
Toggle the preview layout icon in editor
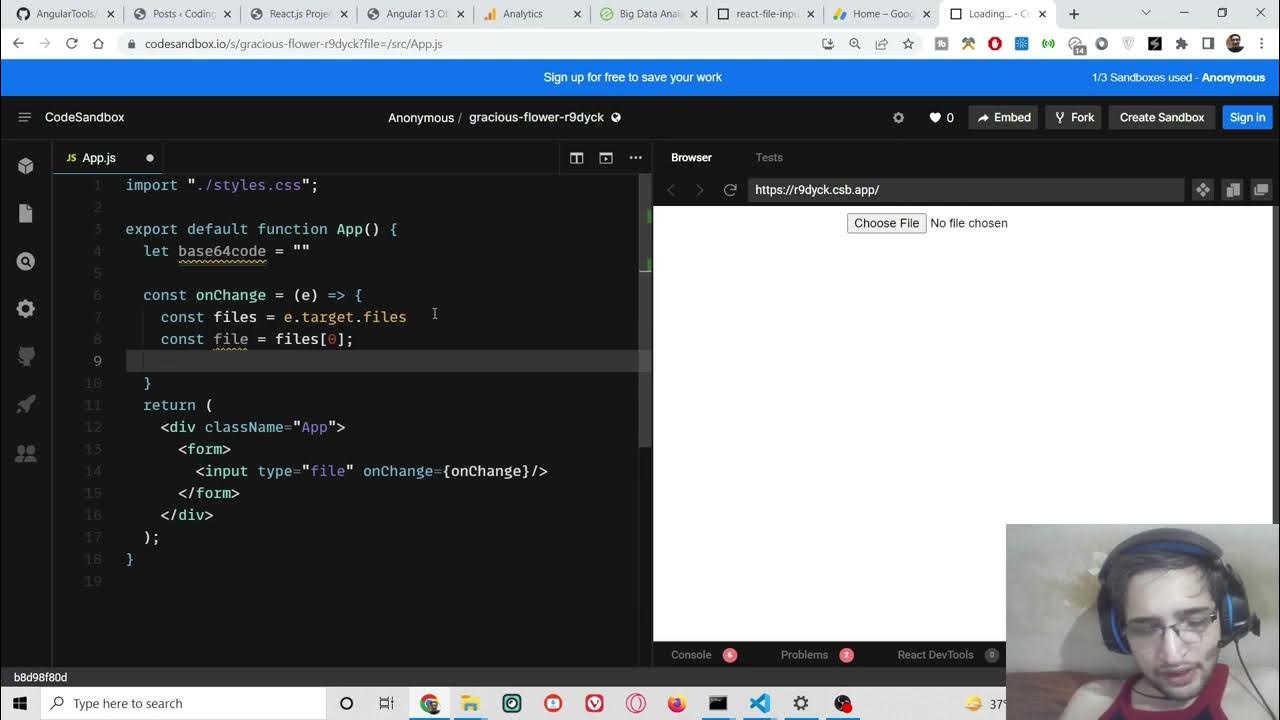tap(606, 158)
